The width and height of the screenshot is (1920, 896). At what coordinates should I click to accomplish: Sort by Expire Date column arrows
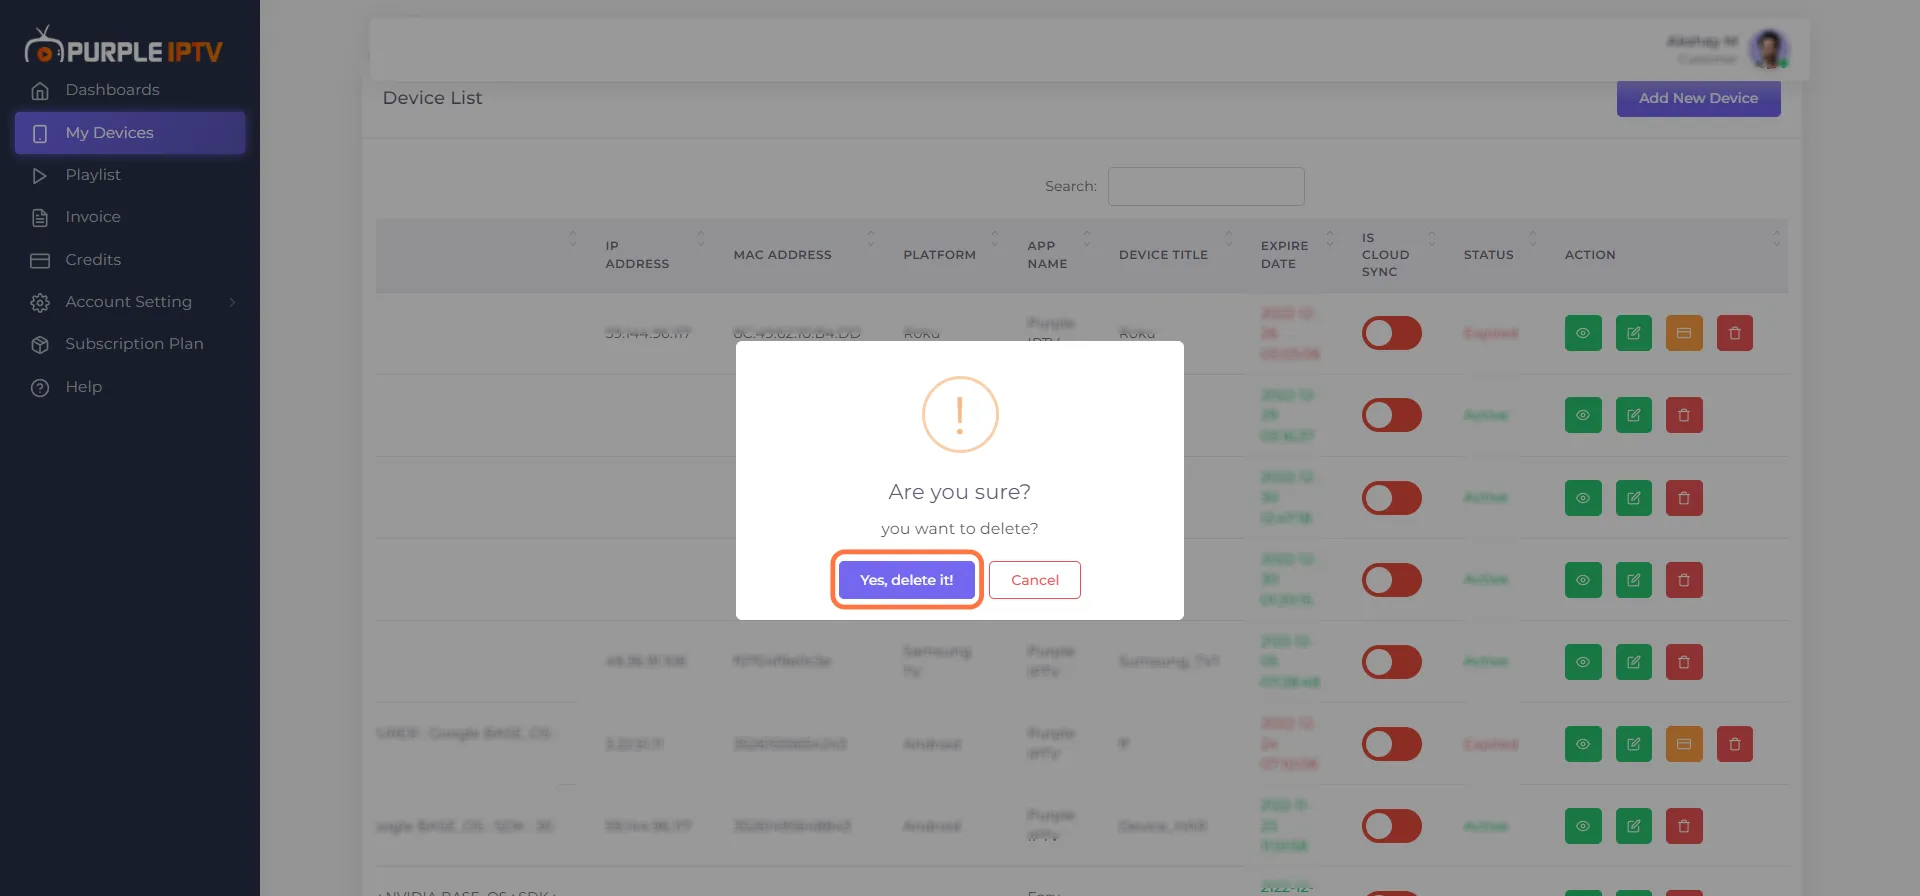pos(1330,239)
